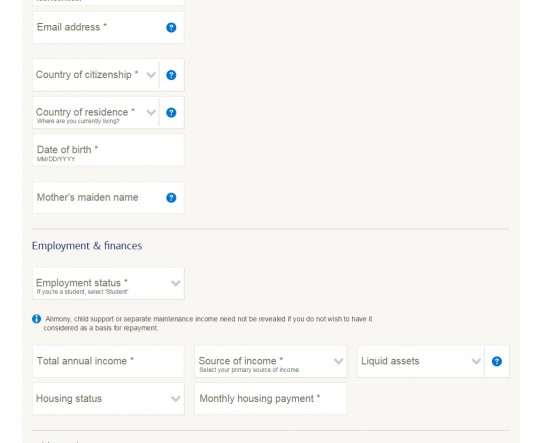Viewport: 550px width, 443px height.
Task: Select the Employment status dropdown
Action: [x=108, y=283]
